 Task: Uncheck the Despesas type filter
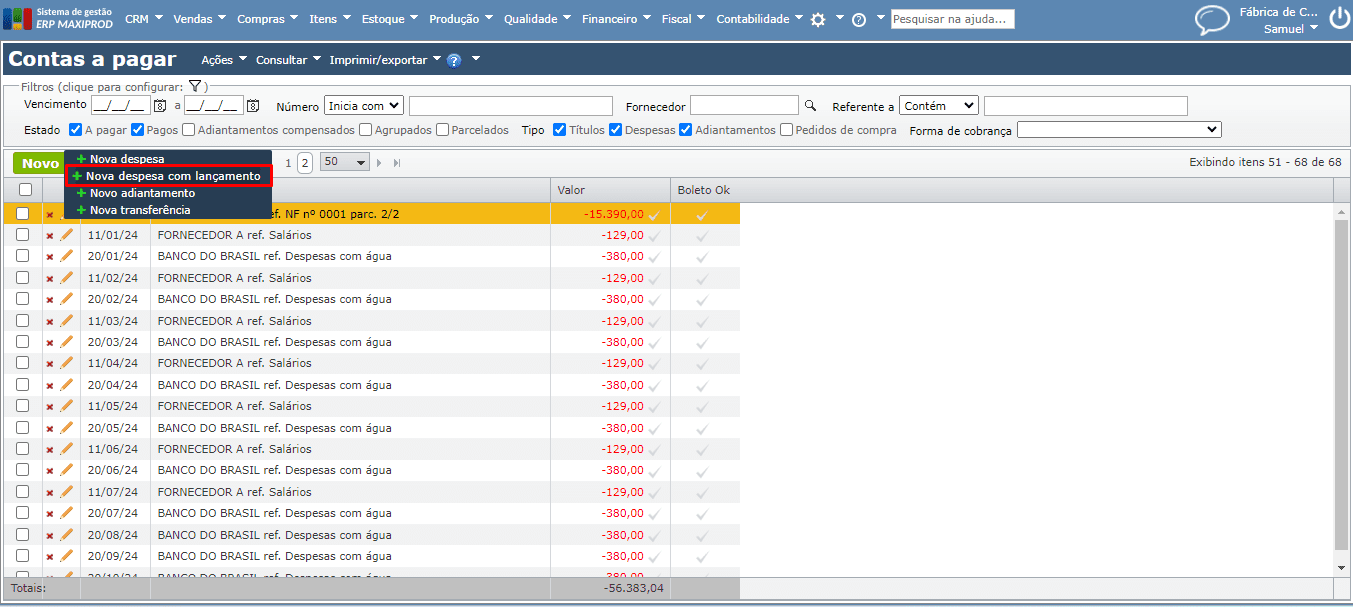616,130
